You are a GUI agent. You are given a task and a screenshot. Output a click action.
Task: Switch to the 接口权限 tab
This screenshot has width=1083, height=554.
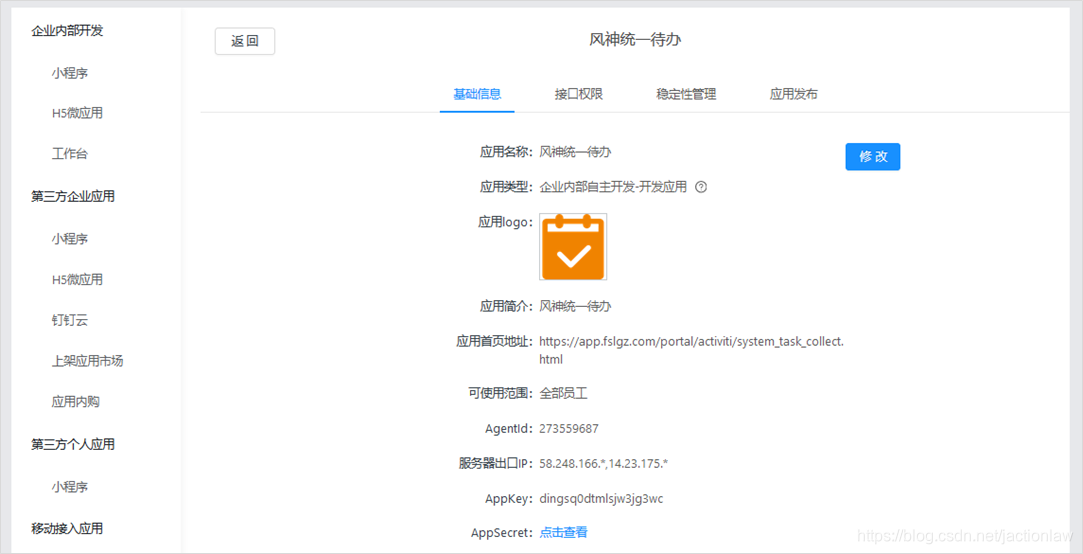point(579,95)
